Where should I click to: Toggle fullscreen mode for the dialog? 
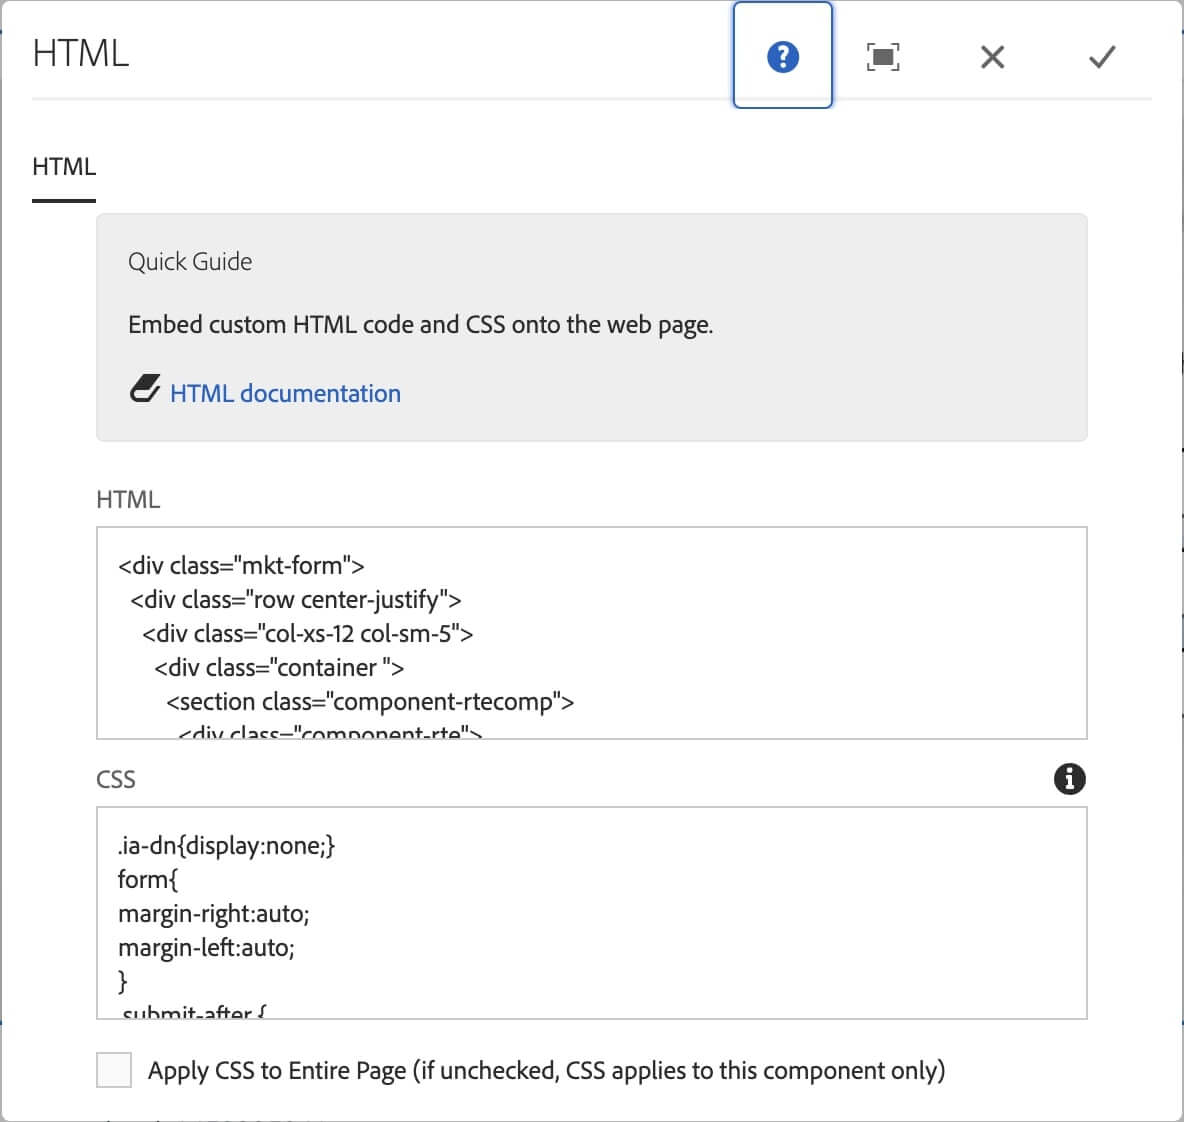pos(882,57)
